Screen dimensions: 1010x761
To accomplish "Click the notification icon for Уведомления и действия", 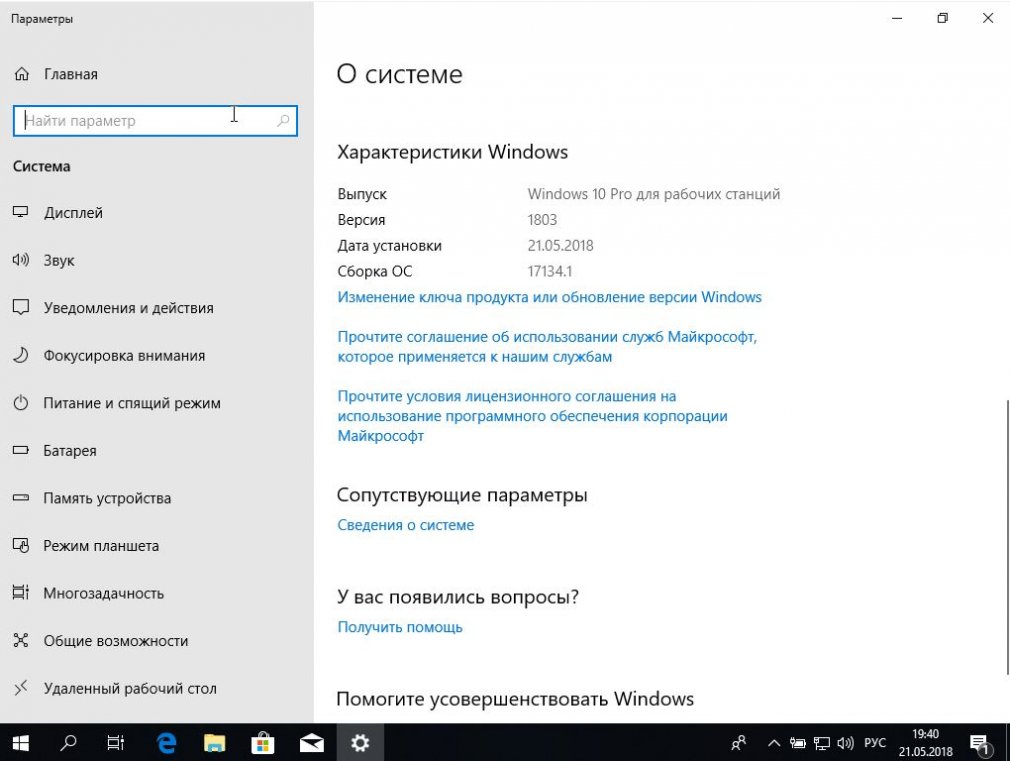I will [21, 307].
